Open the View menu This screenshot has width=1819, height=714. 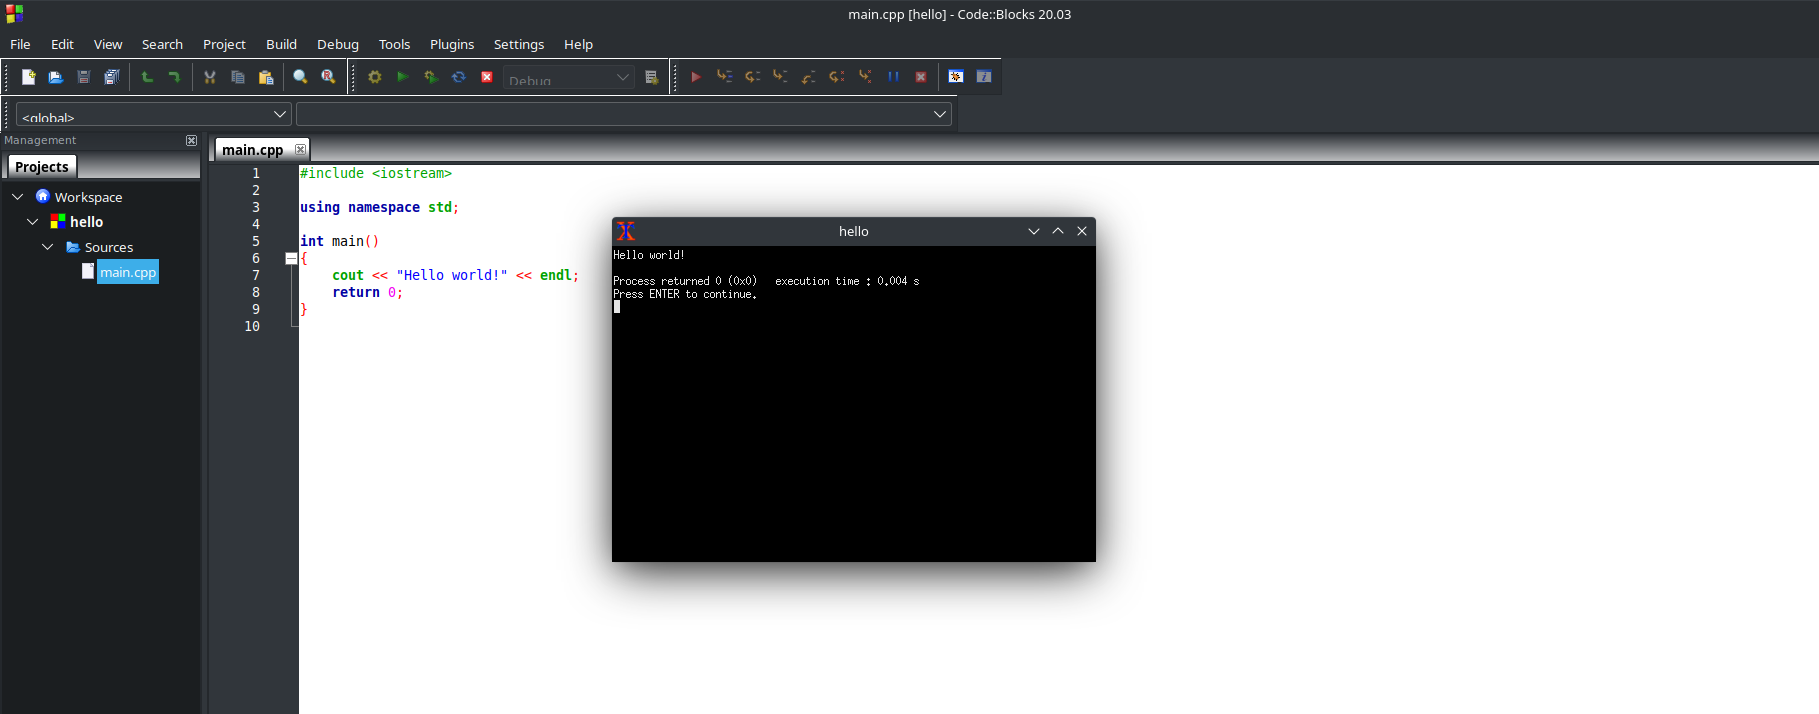click(108, 44)
